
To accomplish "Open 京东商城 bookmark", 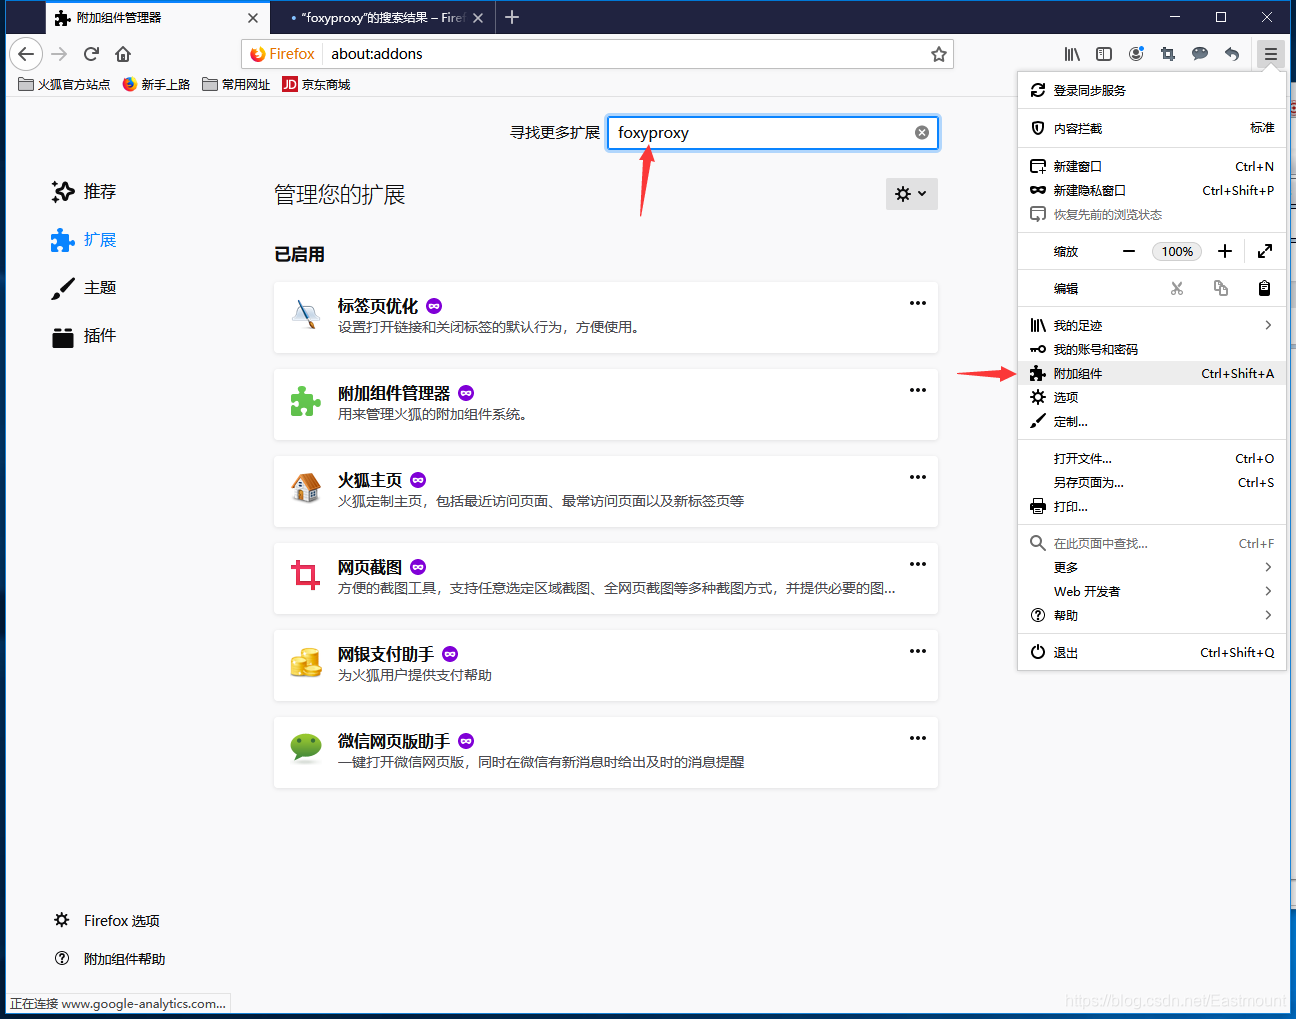I will tap(316, 84).
